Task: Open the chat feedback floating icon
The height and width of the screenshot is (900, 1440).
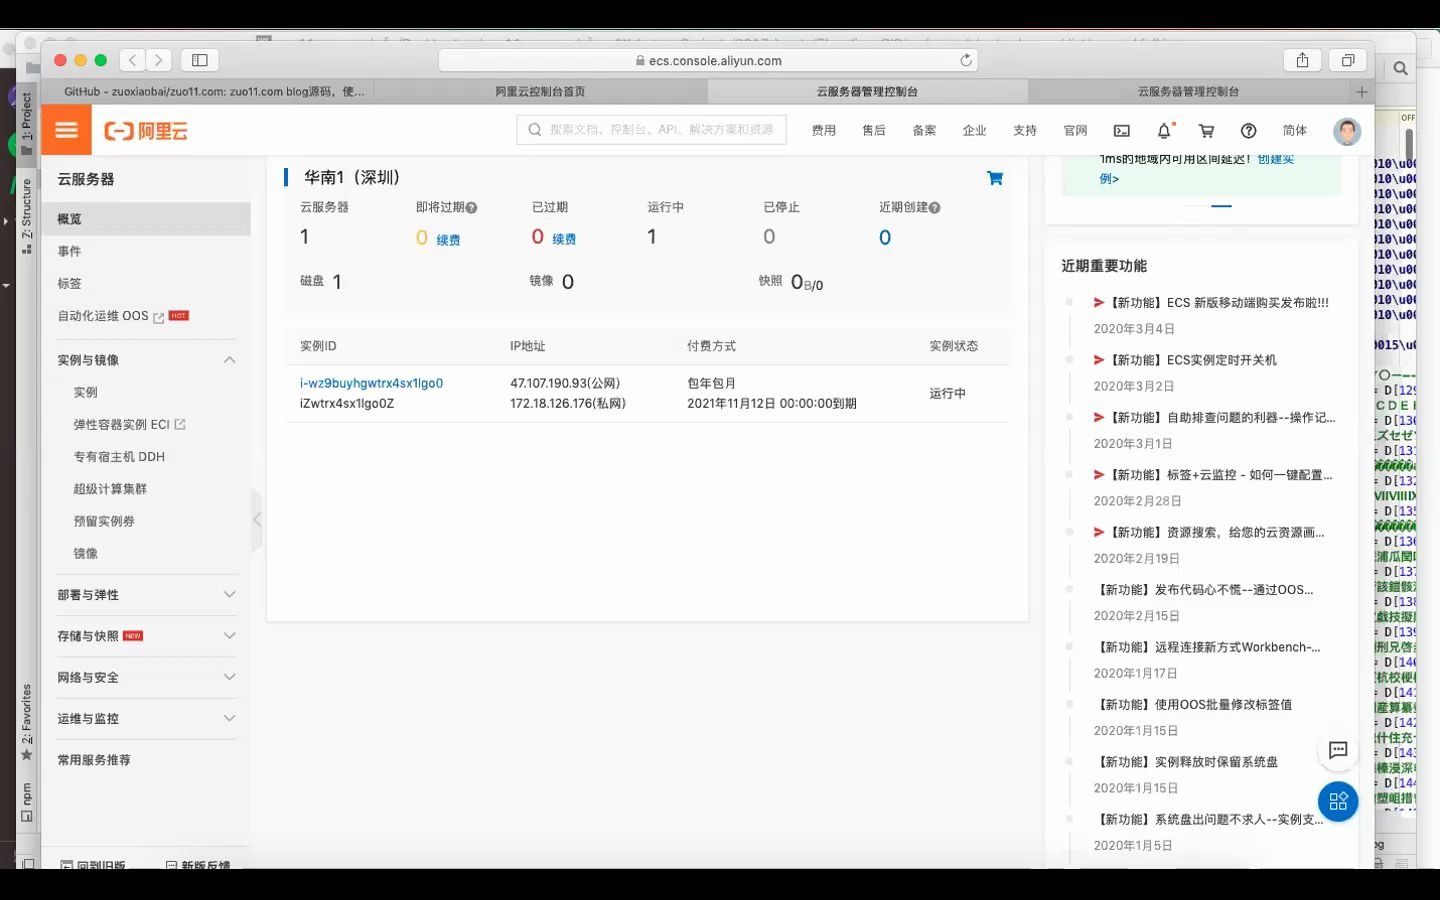Action: pyautogui.click(x=1338, y=750)
